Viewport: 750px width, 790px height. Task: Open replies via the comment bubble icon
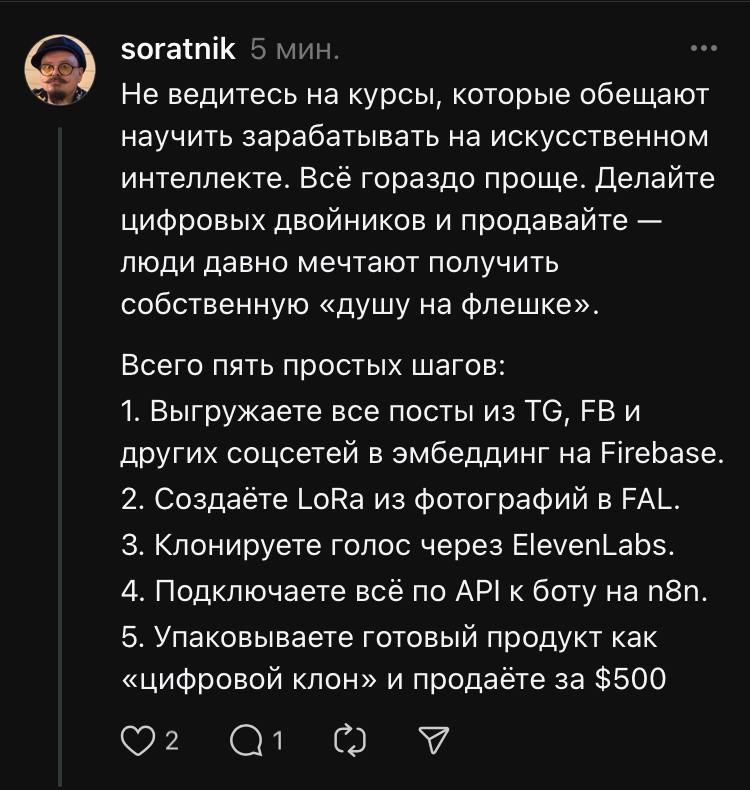click(244, 740)
